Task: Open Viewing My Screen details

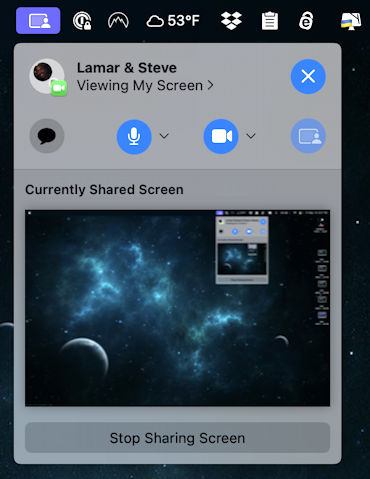Action: point(145,86)
